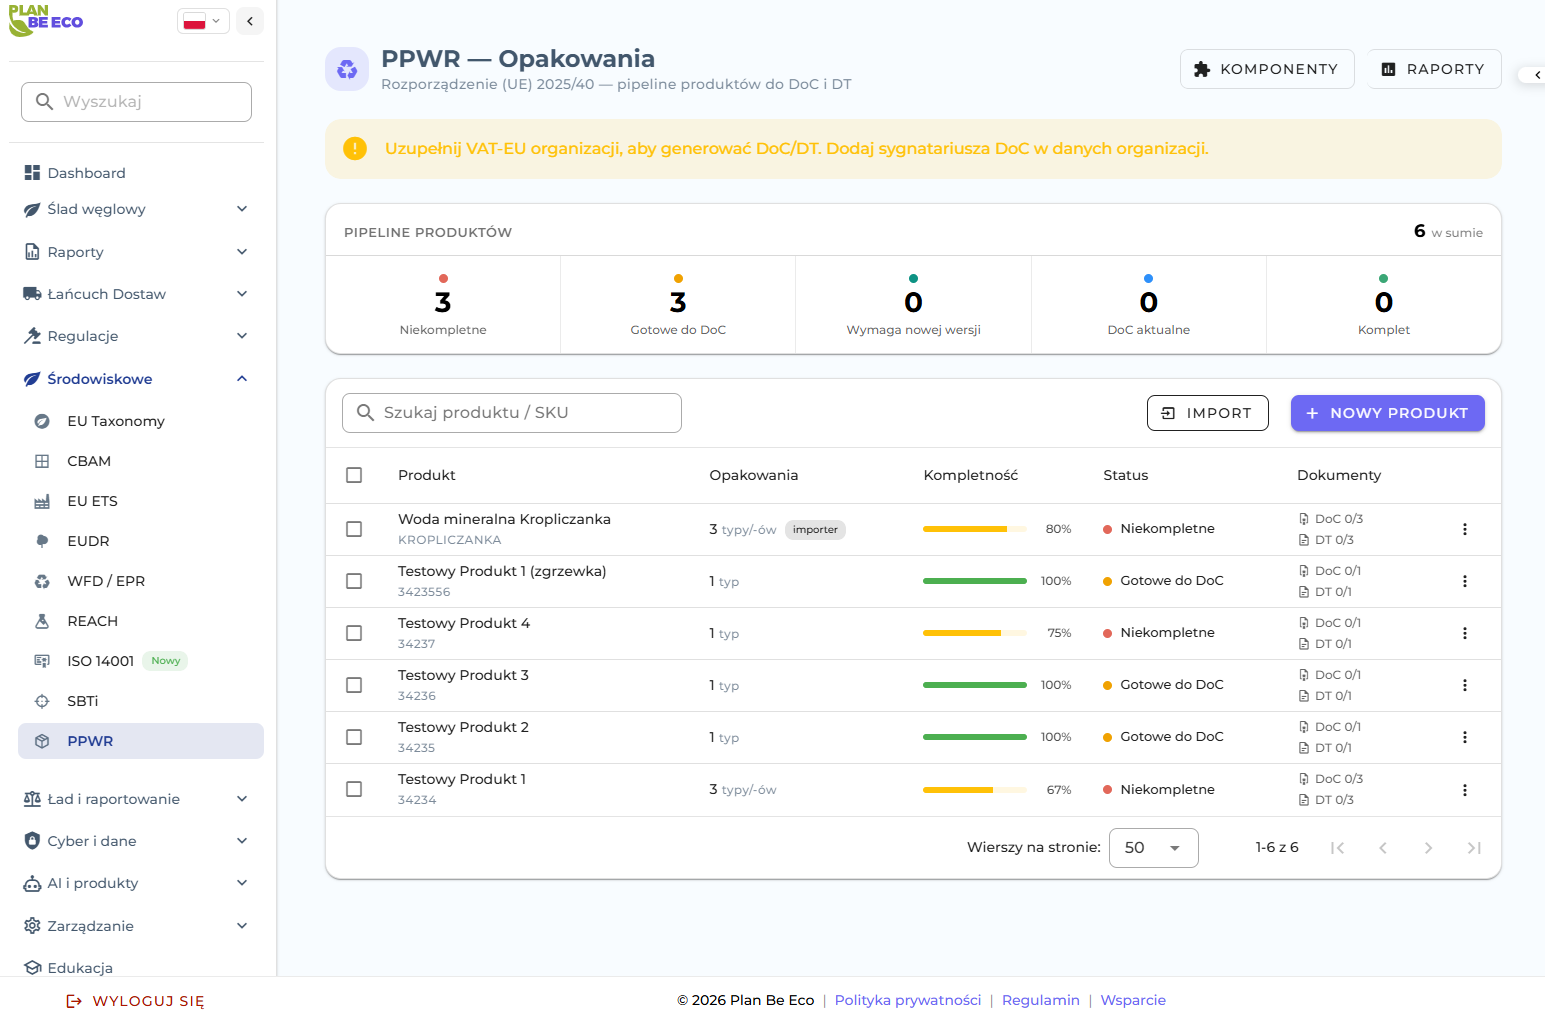Collapse sidebar with the left arrow button

click(250, 21)
